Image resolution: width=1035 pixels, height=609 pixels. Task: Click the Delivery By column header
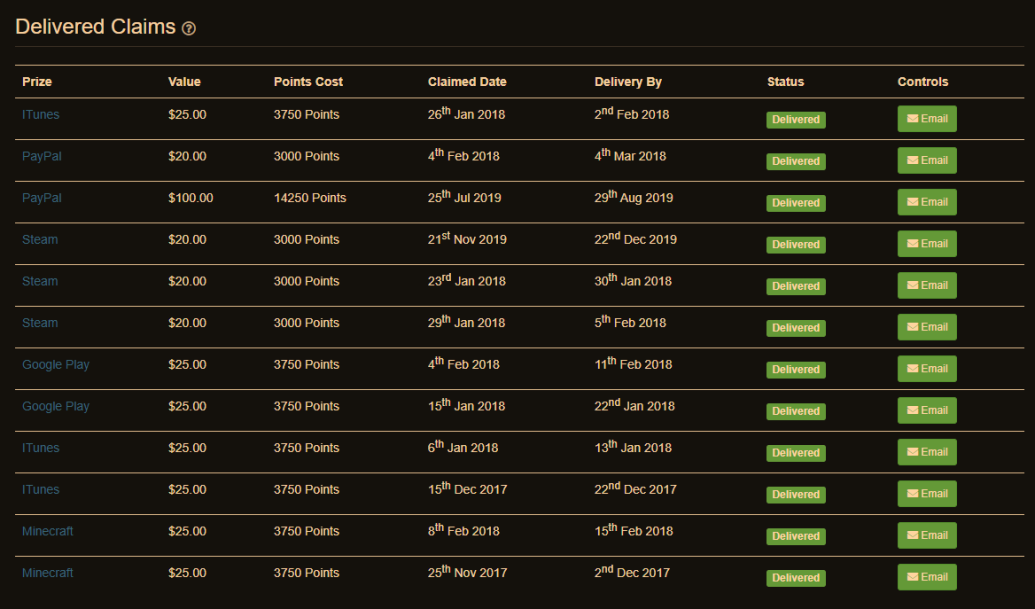pos(628,82)
